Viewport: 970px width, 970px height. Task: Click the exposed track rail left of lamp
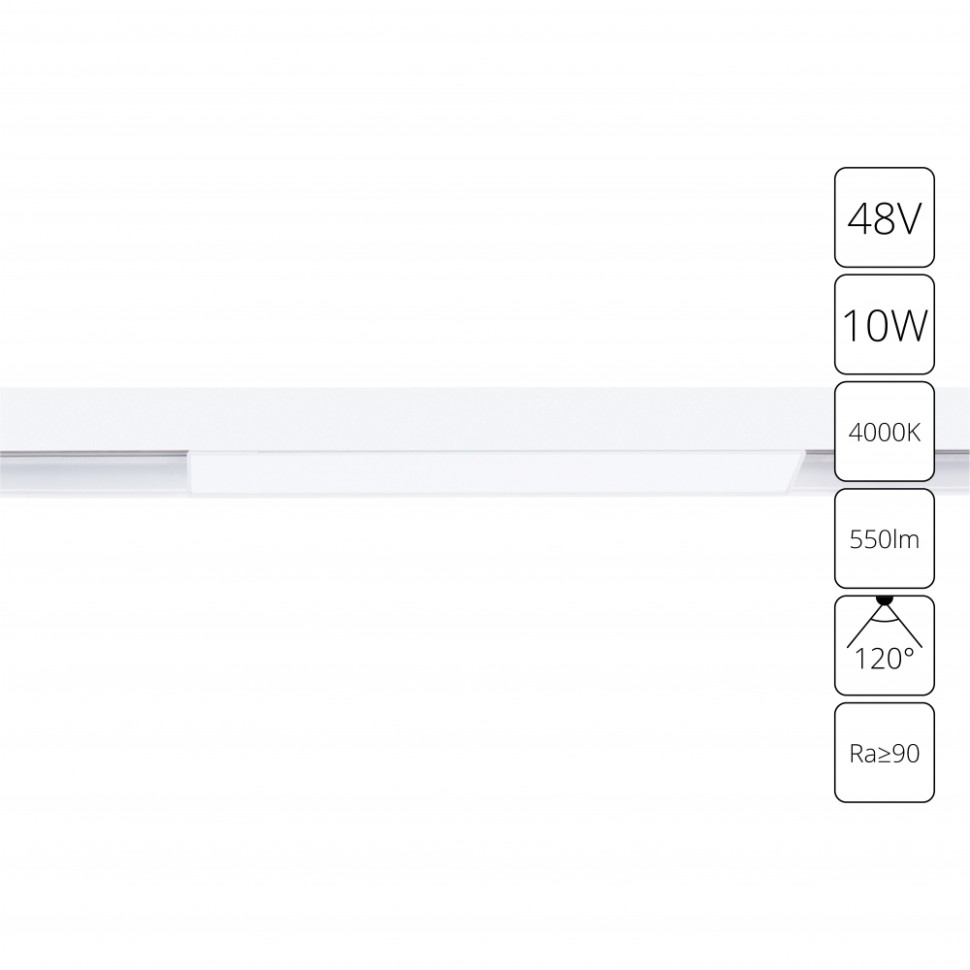(x=94, y=473)
